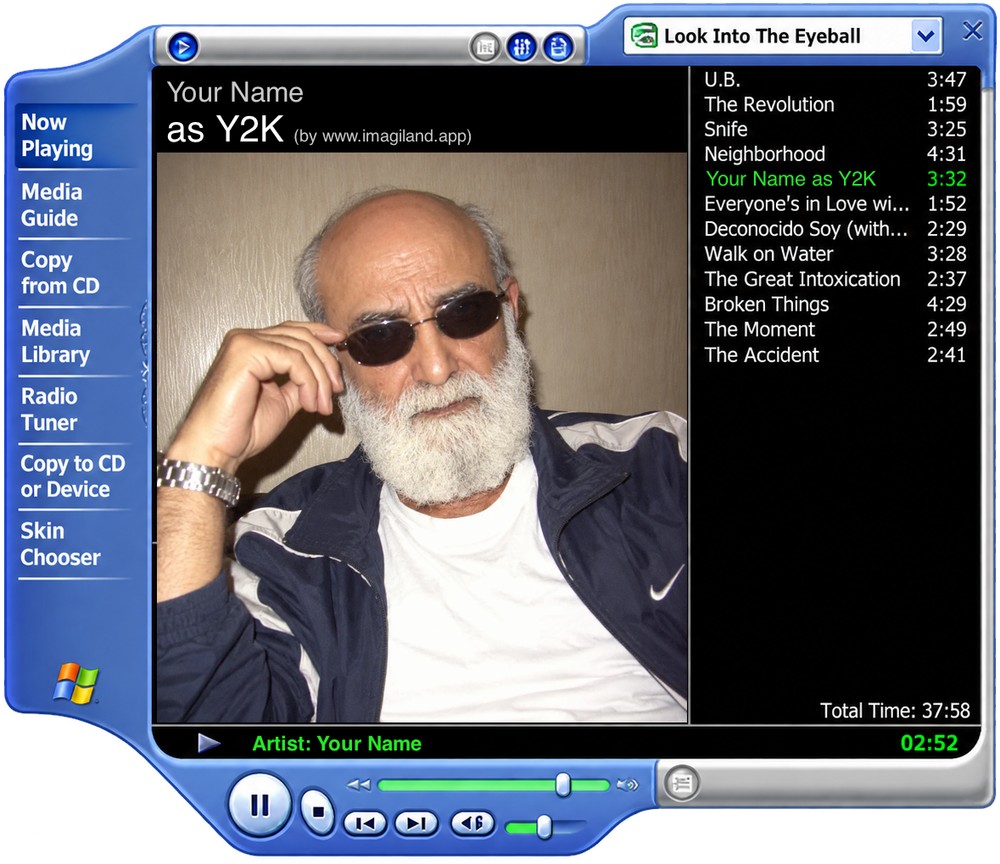
Task: Open the Media Guide tab
Action: [x=76, y=205]
